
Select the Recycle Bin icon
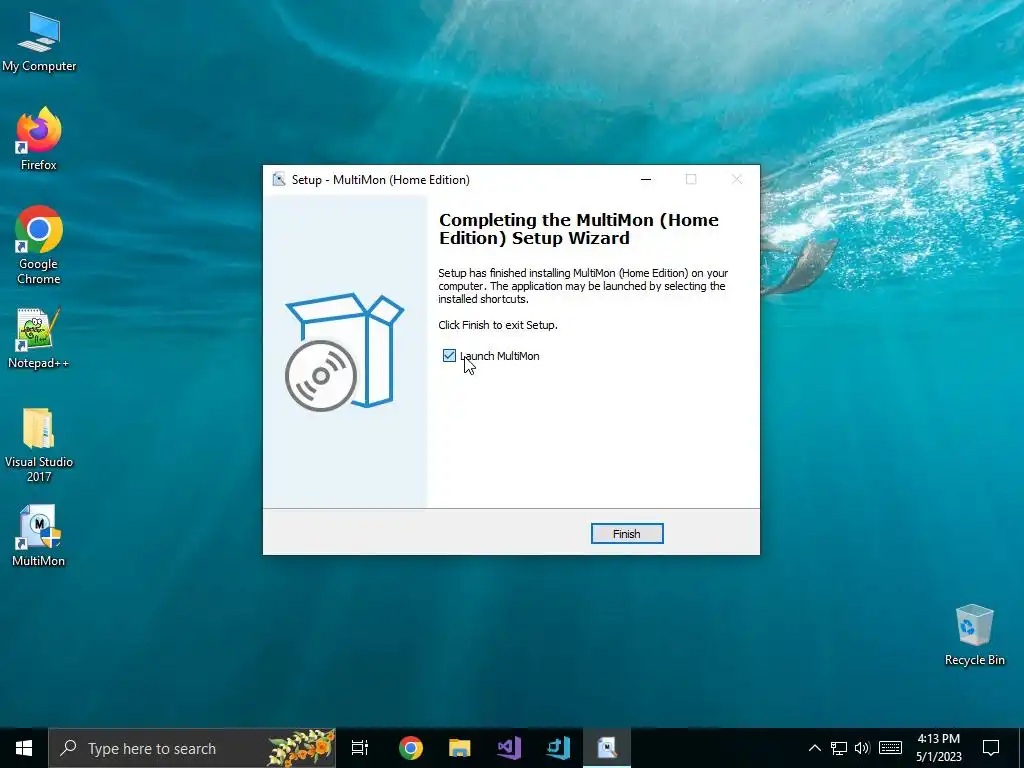(974, 635)
